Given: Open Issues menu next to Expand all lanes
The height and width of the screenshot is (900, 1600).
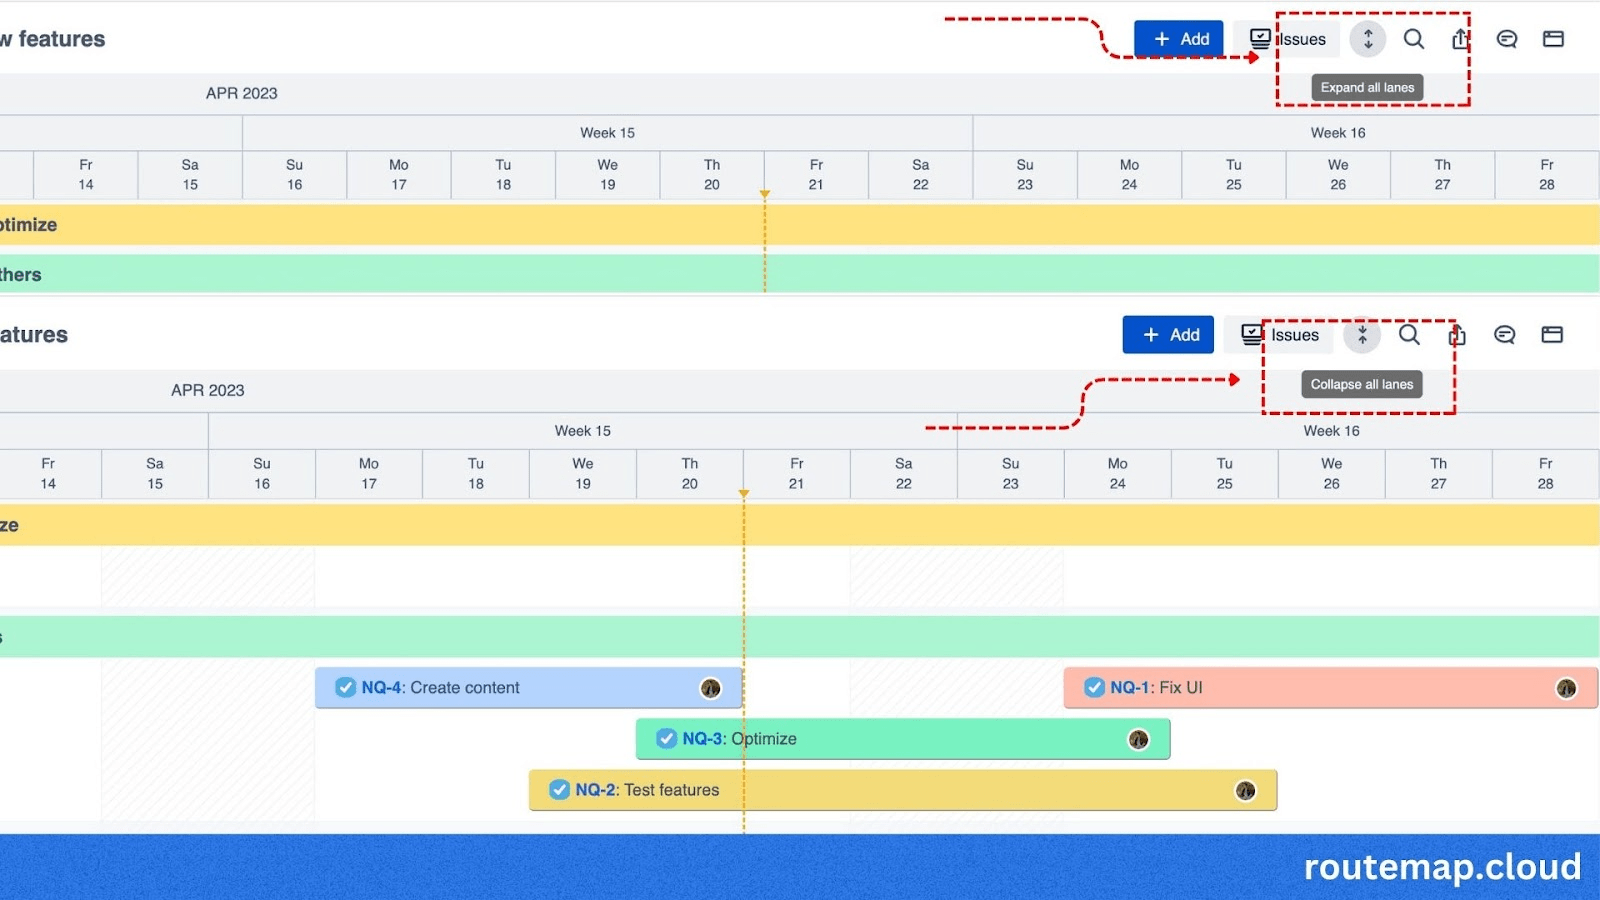Looking at the screenshot, I should coord(1288,39).
